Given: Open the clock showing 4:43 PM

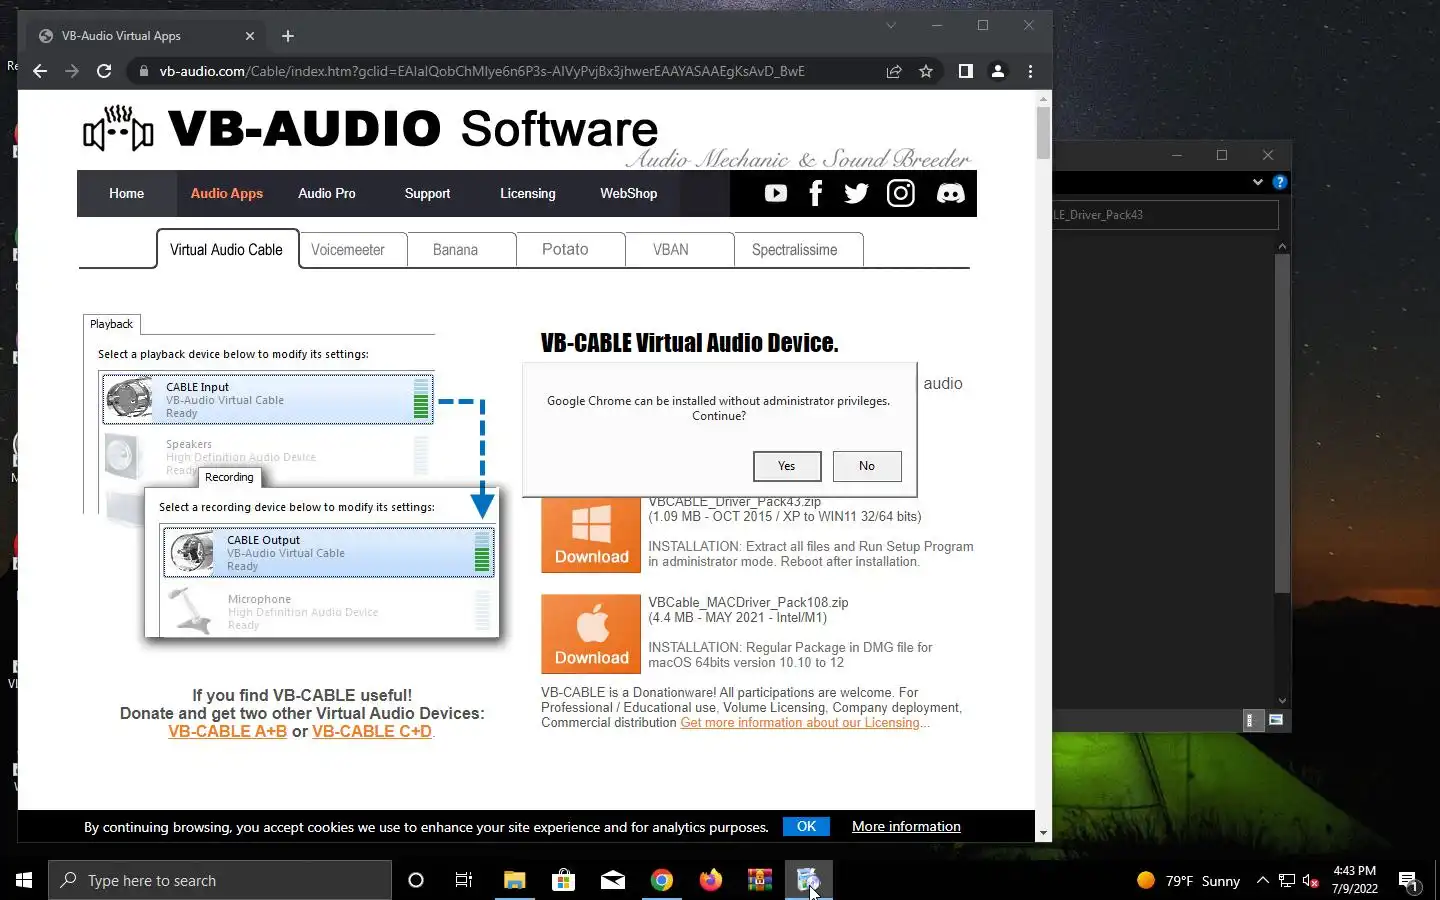Looking at the screenshot, I should pyautogui.click(x=1354, y=880).
